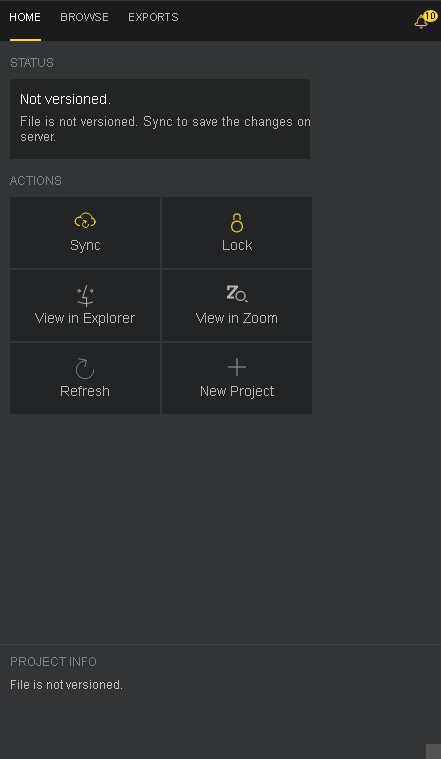The height and width of the screenshot is (759, 441).
Task: Click the Sync button label
Action: 85,245
